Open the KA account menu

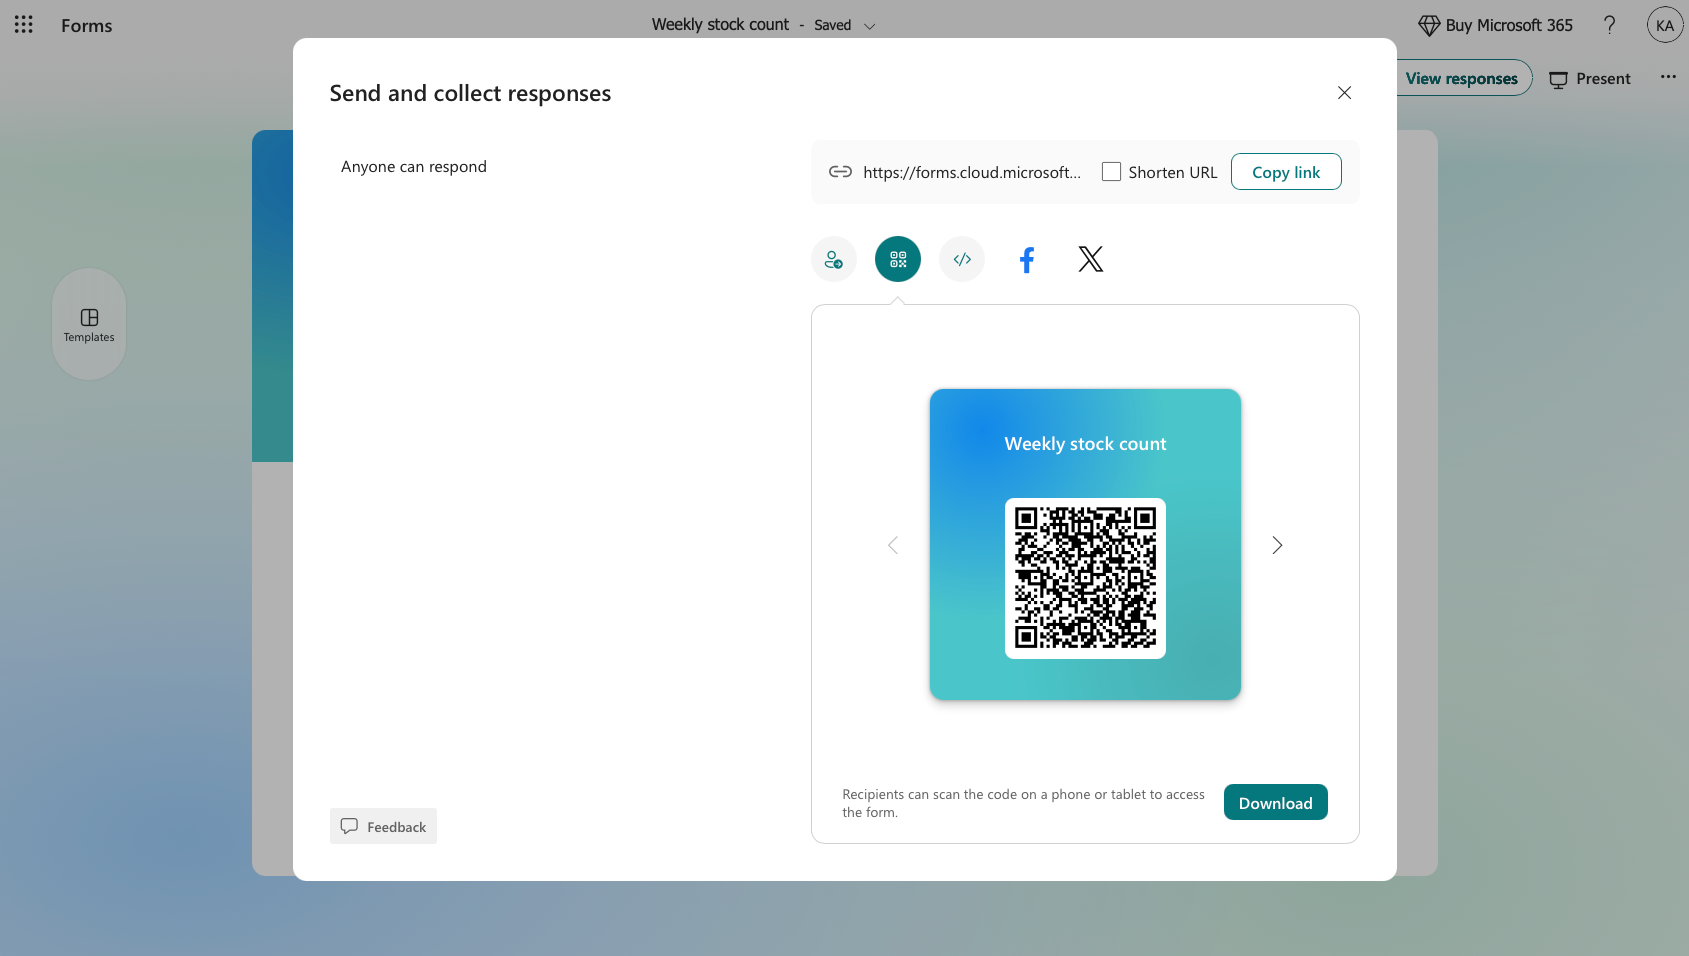[x=1665, y=25]
